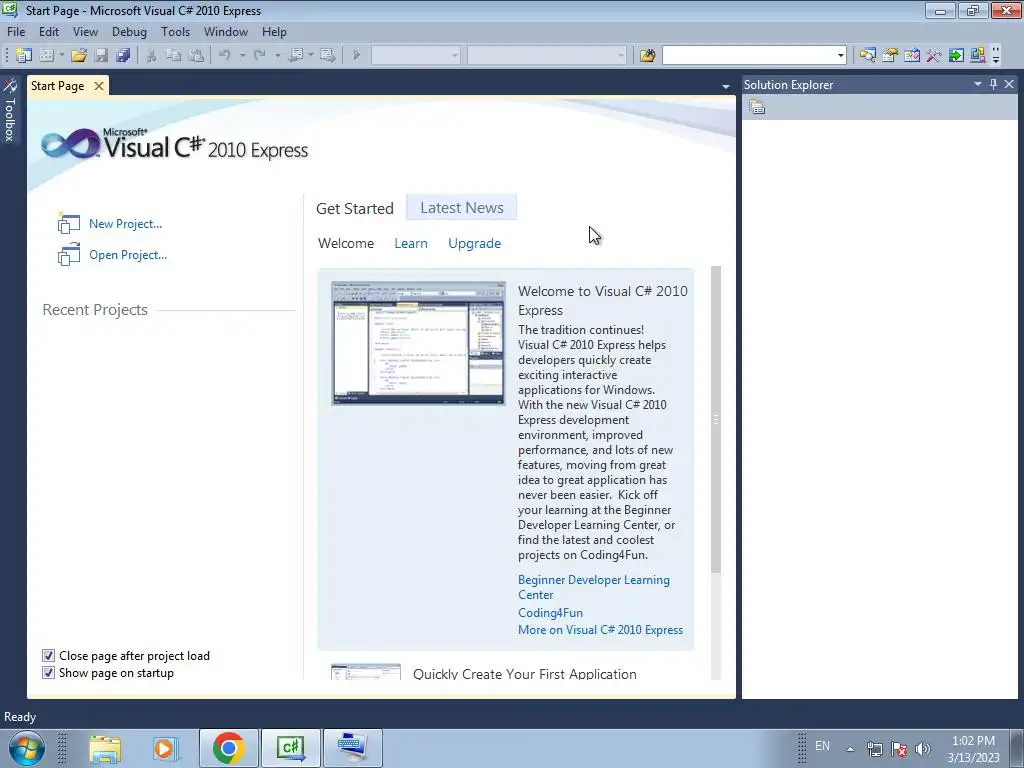Viewport: 1024px width, 768px height.
Task: Open the Solution Explorer window position dropdown
Action: (x=978, y=84)
